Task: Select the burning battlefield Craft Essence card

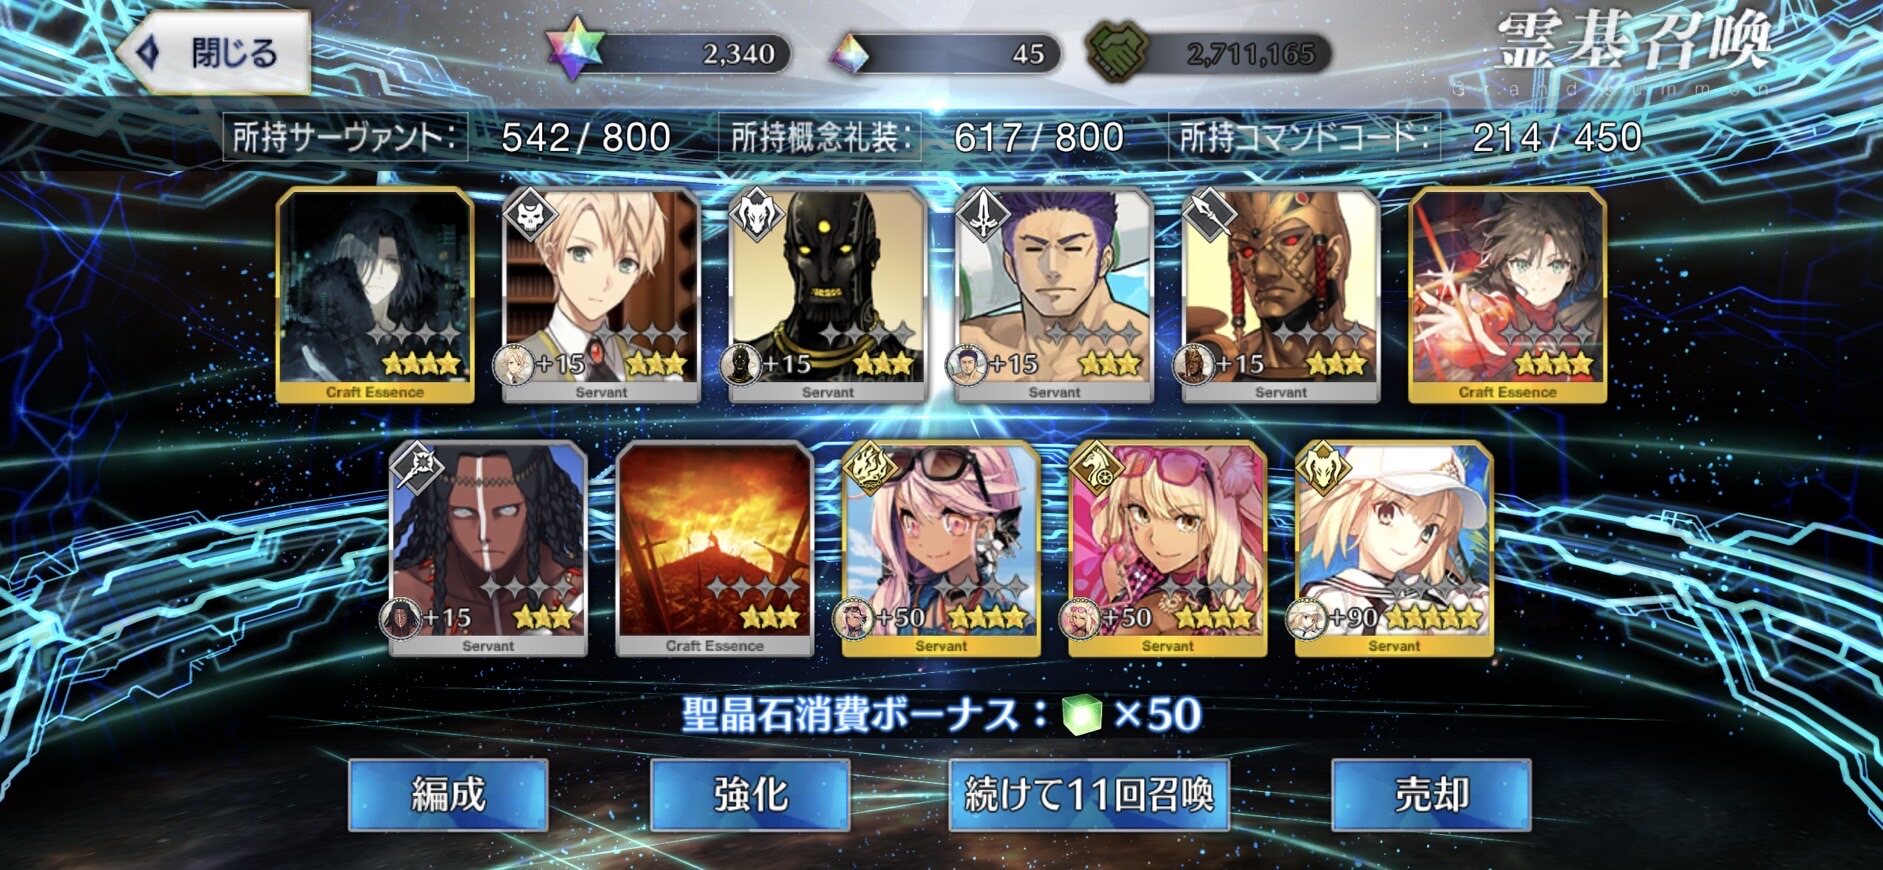Action: 714,549
